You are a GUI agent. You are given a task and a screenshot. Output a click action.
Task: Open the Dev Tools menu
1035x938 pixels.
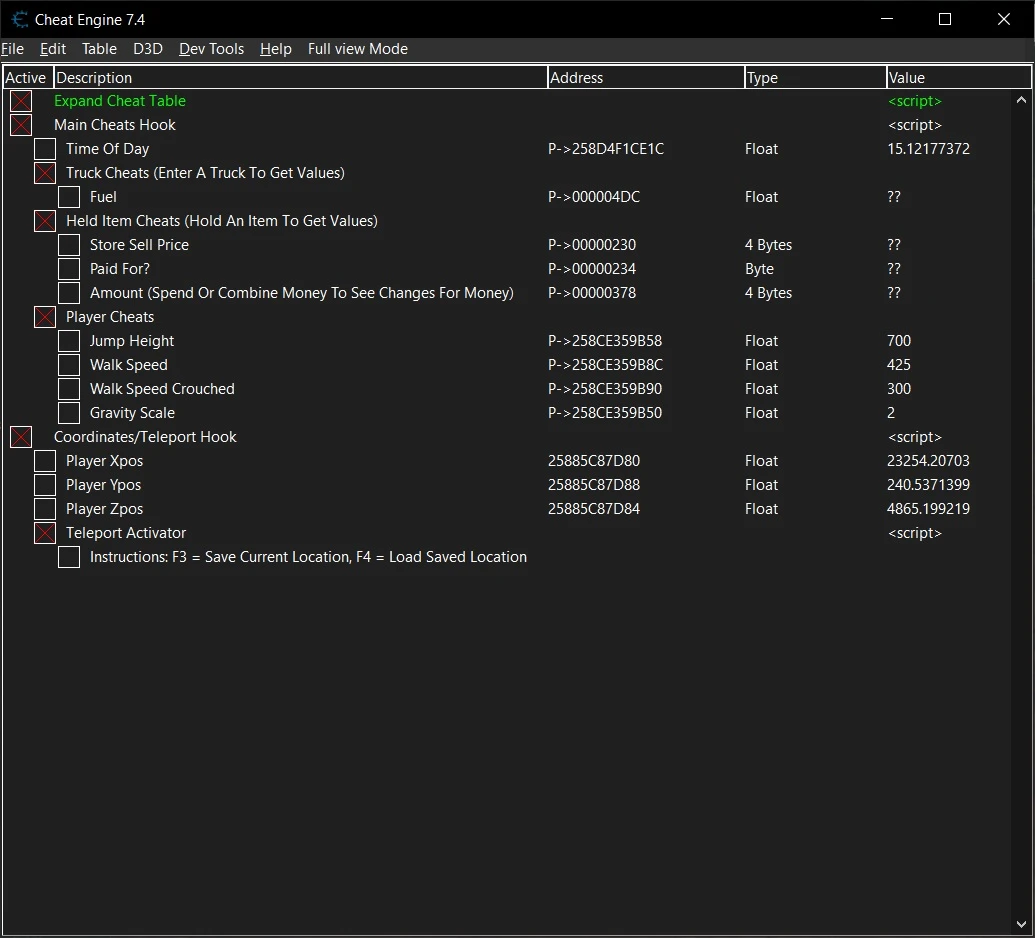(x=210, y=48)
